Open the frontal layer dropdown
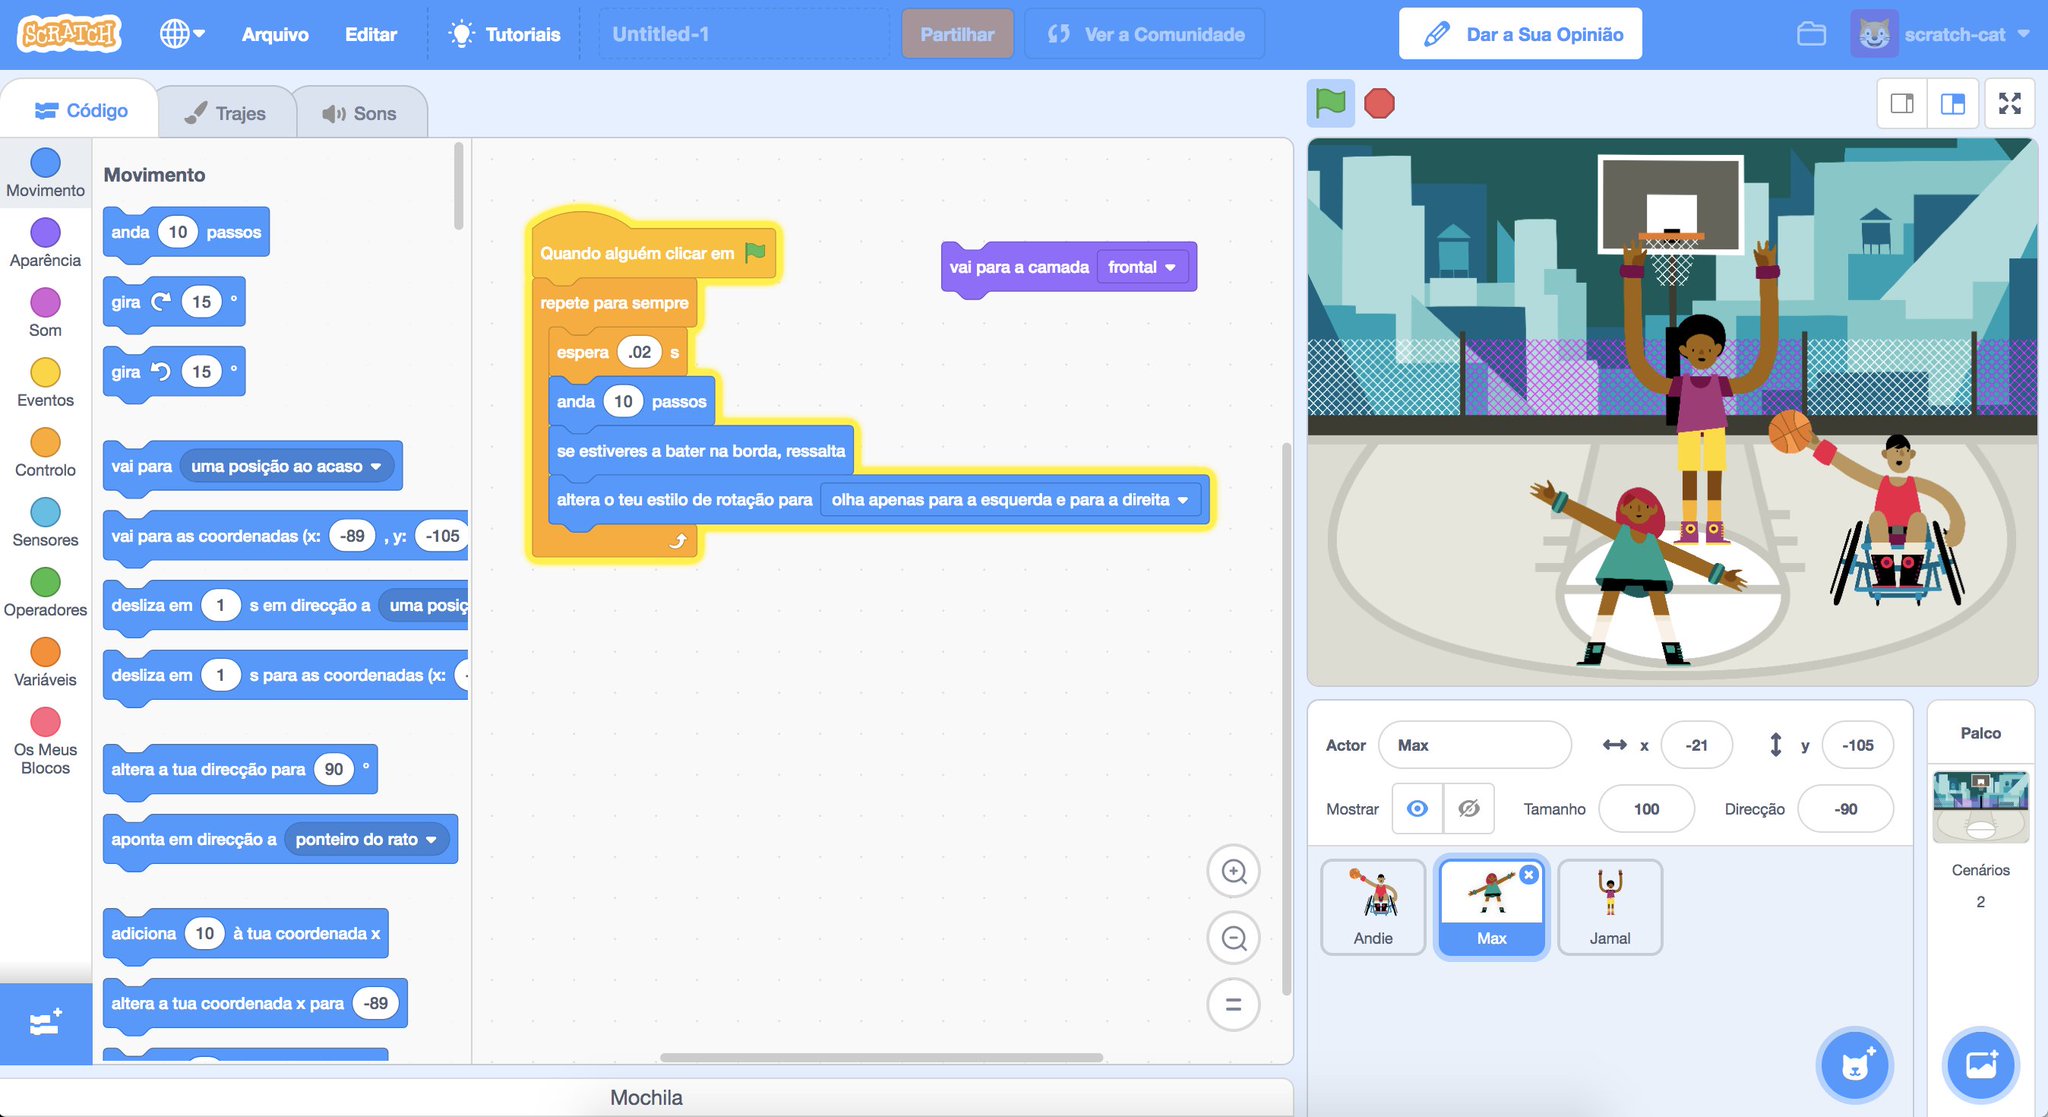 tap(1142, 267)
